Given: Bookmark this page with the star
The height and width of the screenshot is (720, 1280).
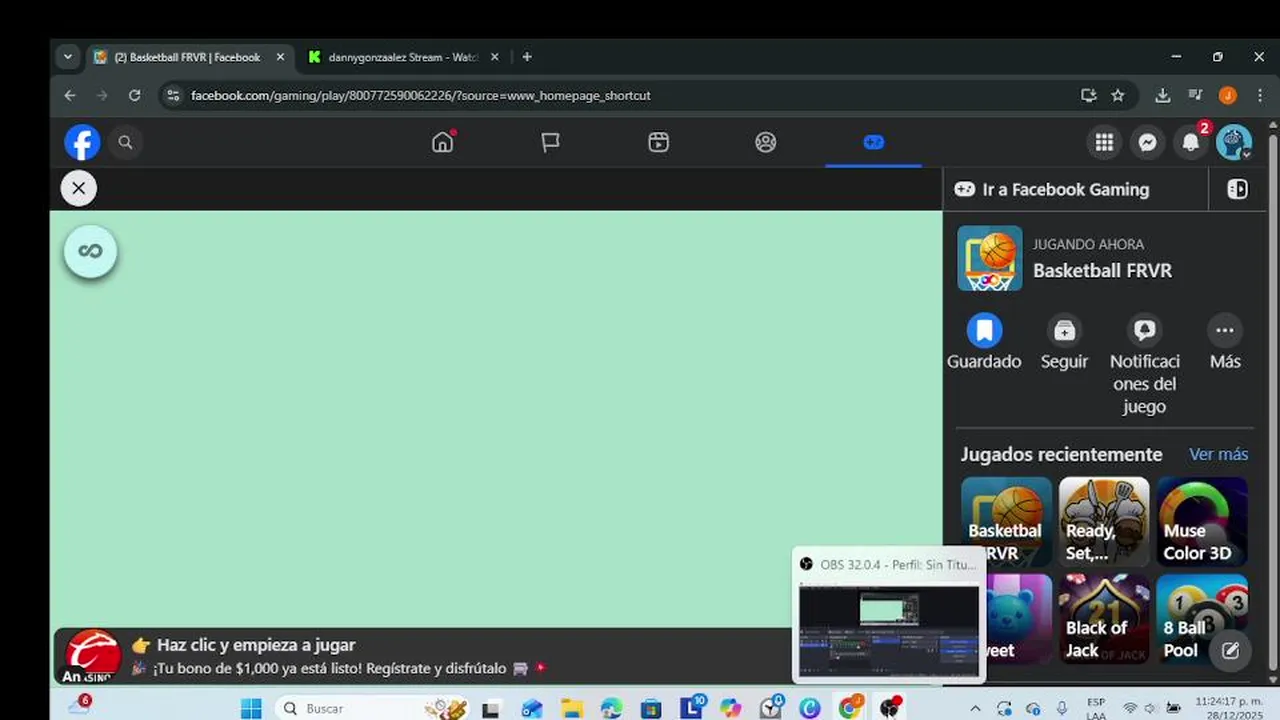Looking at the screenshot, I should coord(1118,95).
